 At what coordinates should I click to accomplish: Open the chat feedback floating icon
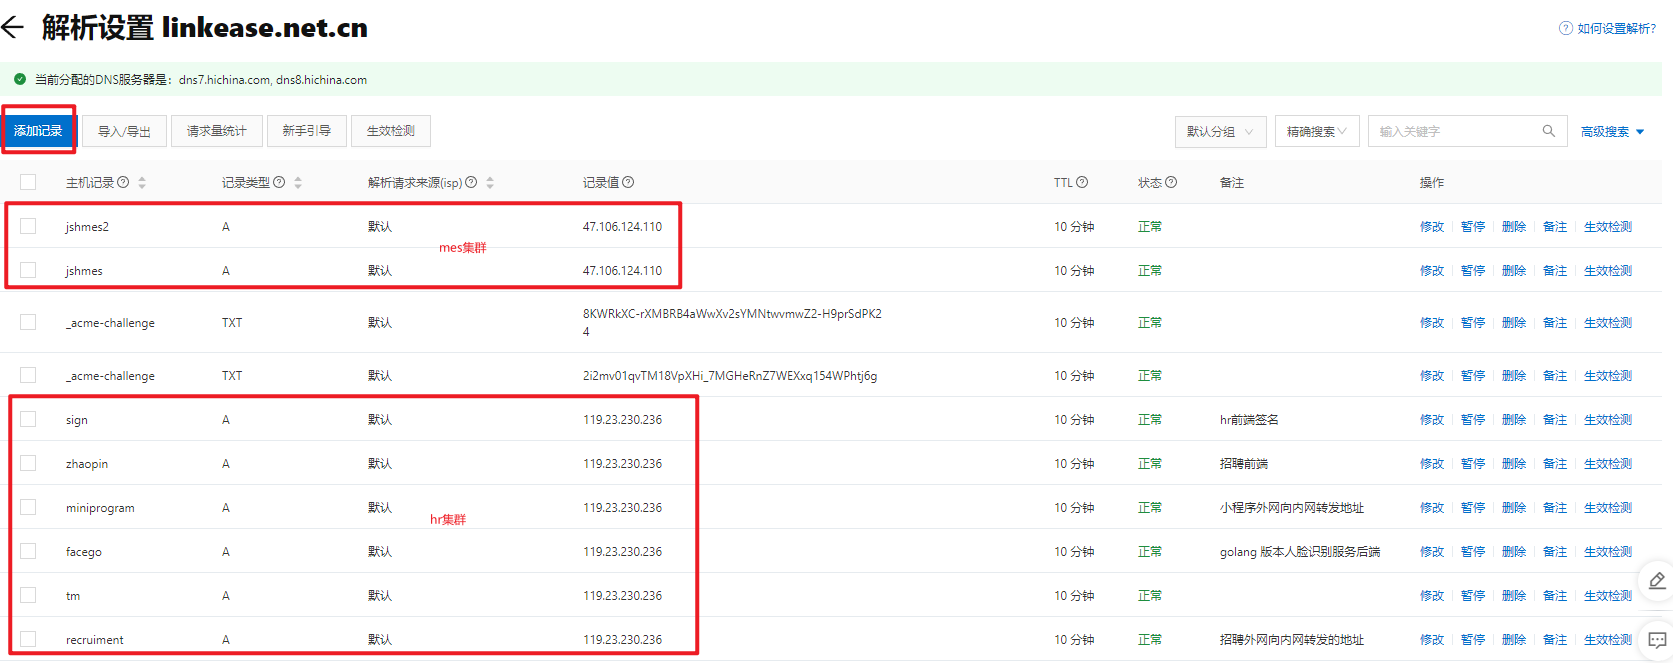1656,640
